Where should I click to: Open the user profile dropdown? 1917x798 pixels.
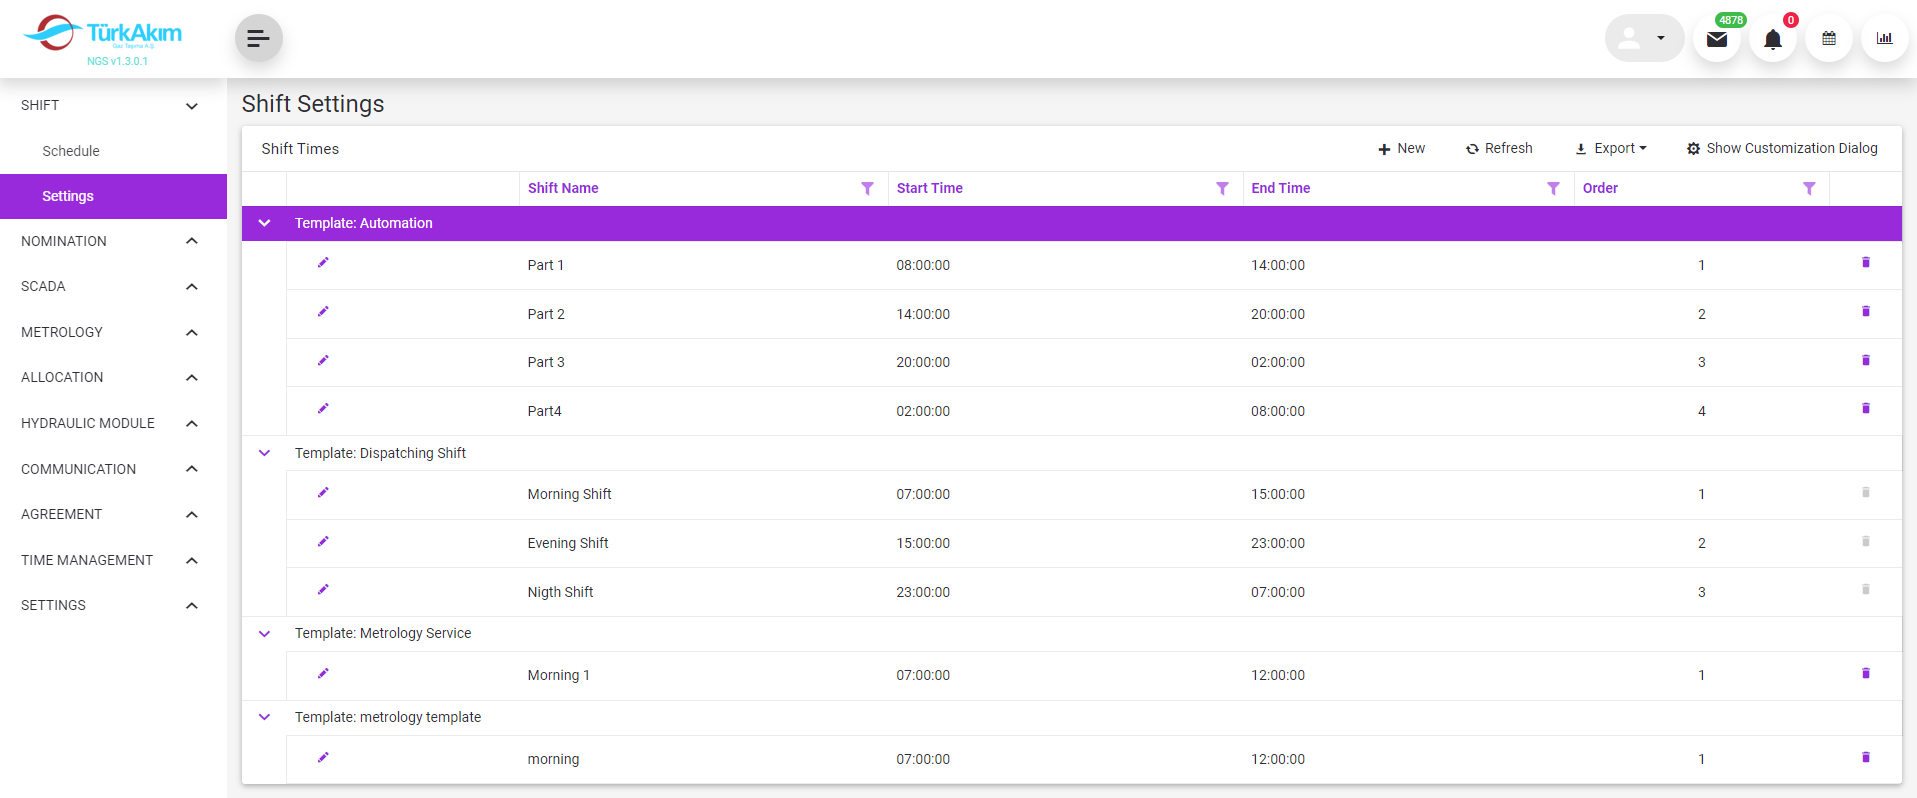click(x=1644, y=39)
